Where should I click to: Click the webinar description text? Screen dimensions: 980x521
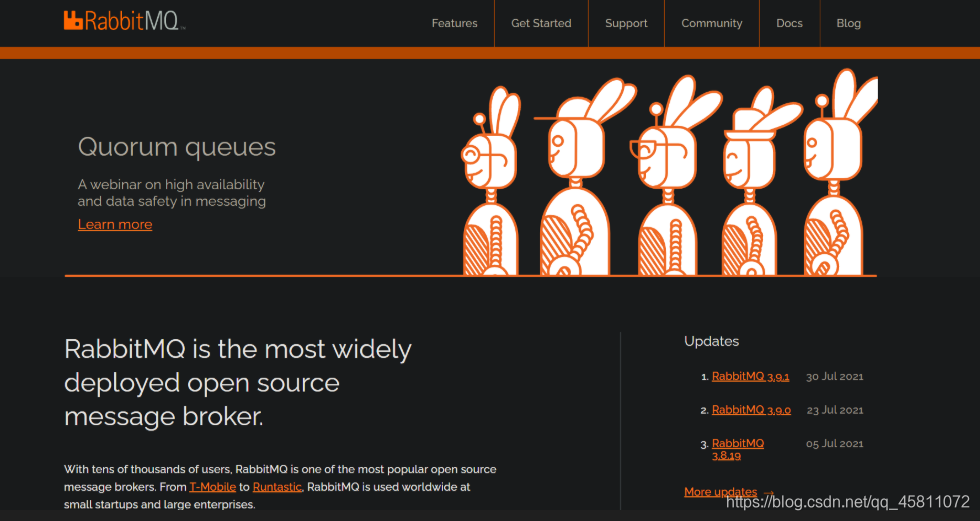172,193
